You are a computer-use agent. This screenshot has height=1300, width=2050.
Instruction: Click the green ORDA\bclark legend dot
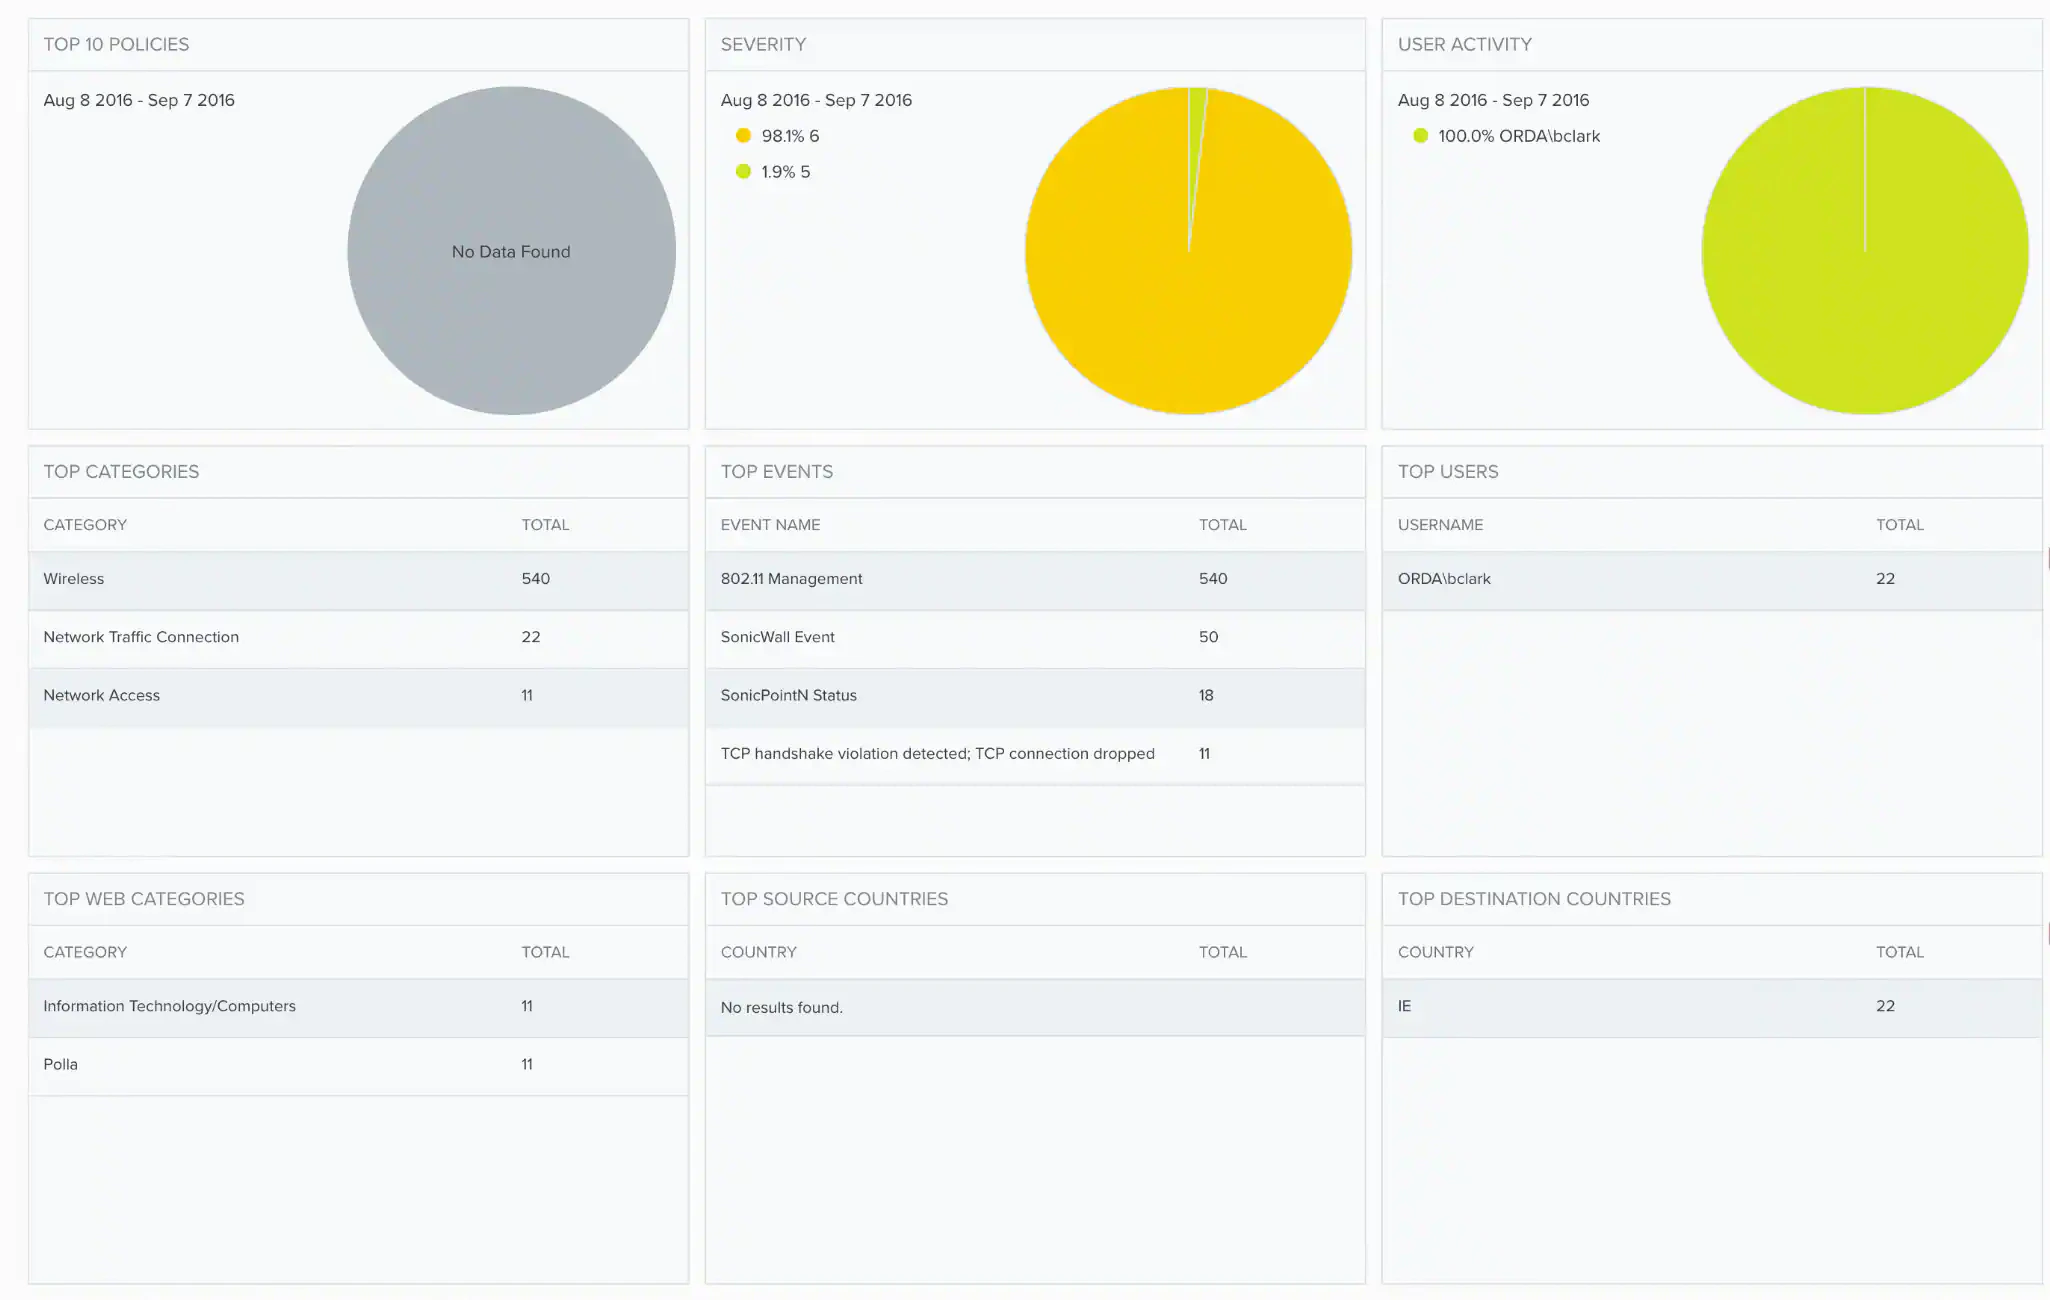point(1420,136)
